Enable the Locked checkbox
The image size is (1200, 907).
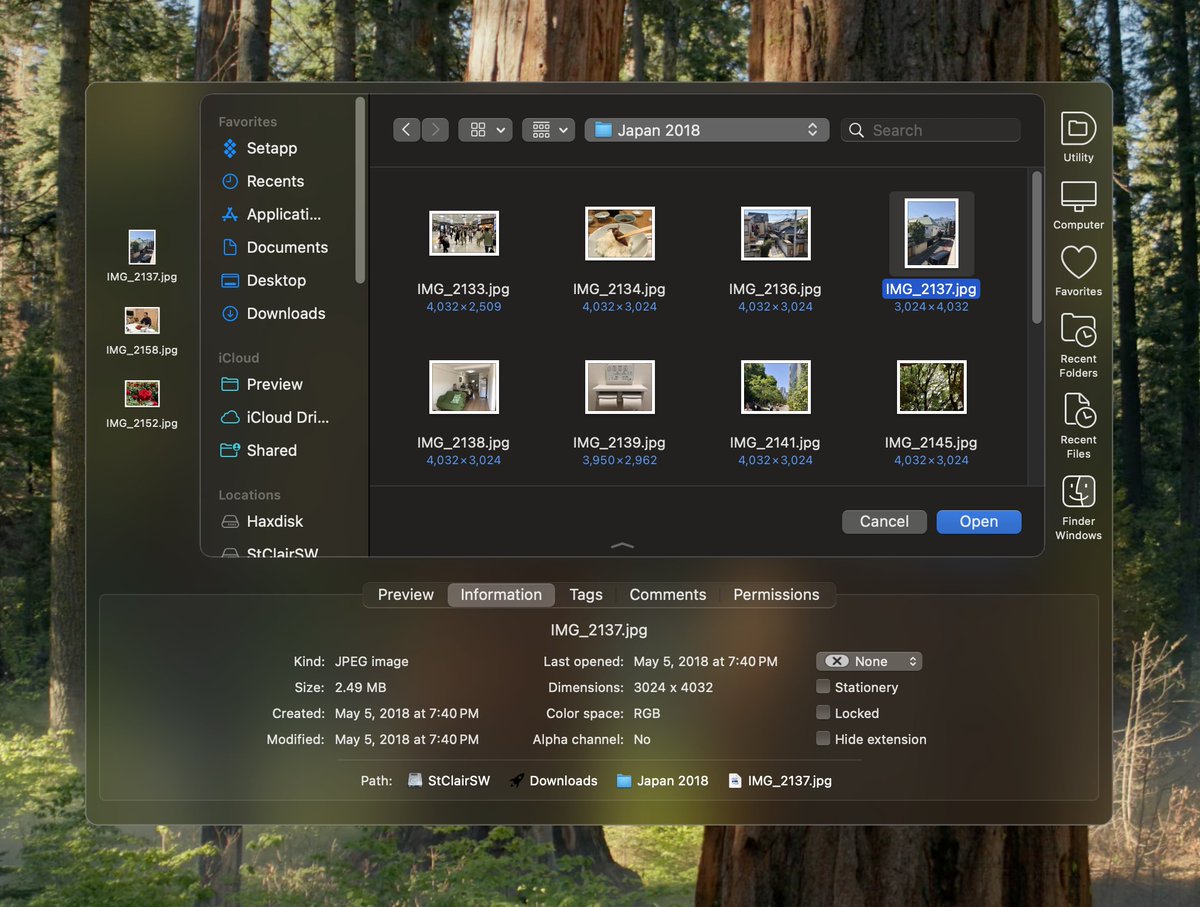point(823,713)
